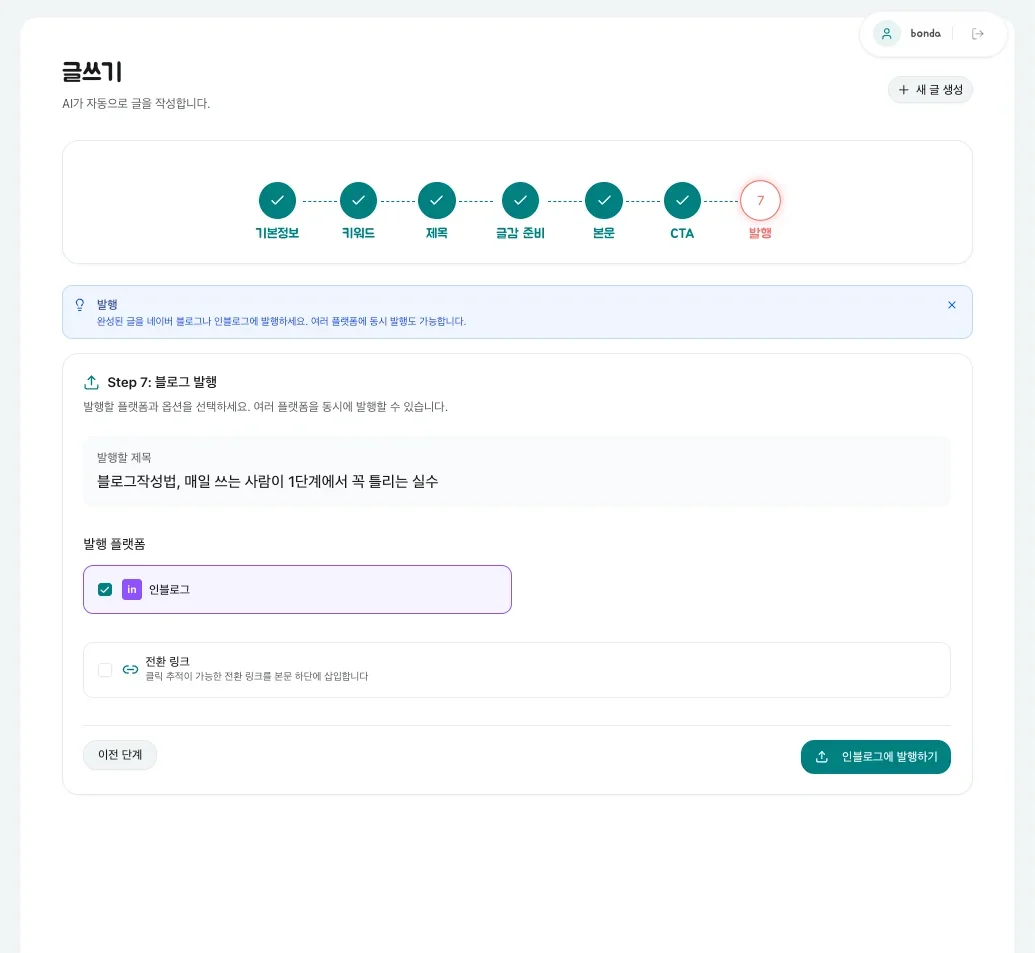Click the user profile avatar icon
Viewport: 1035px width, 953px height.
886,34
